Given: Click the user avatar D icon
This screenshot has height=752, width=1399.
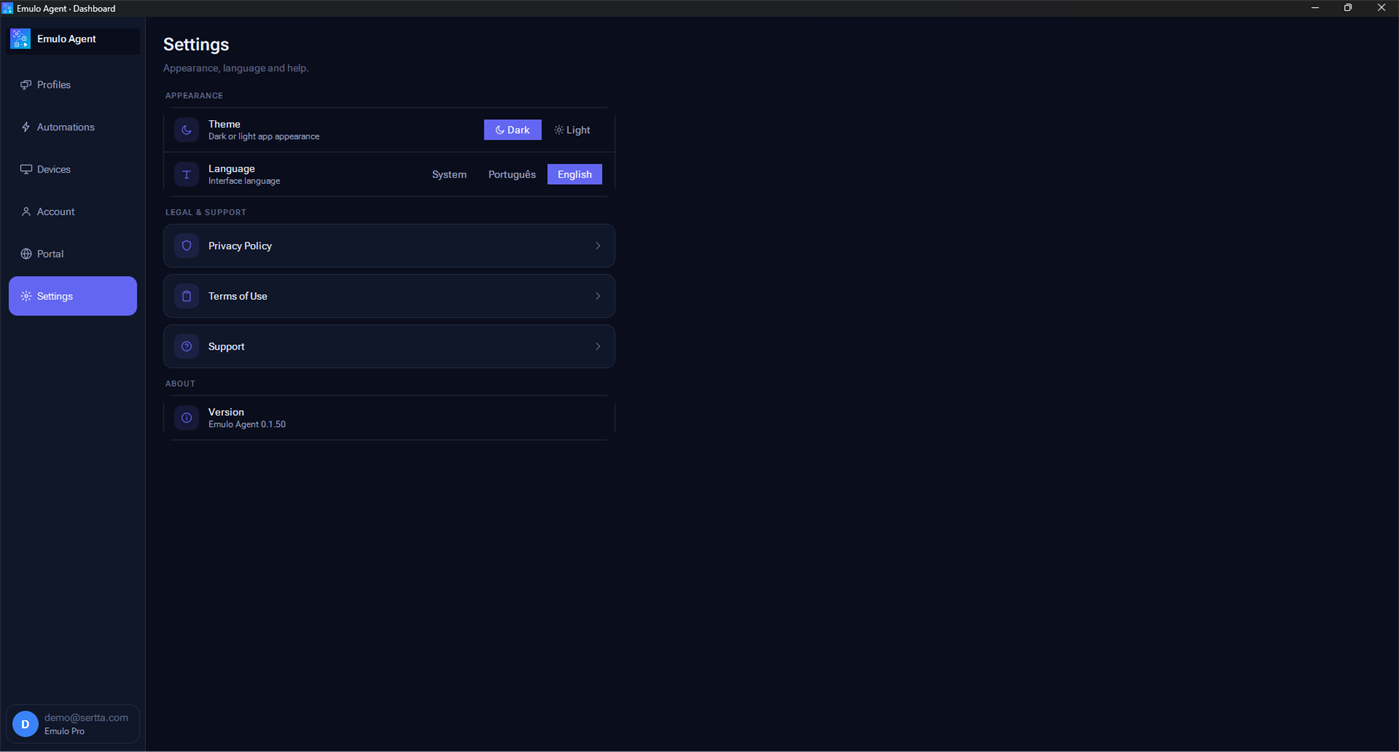Looking at the screenshot, I should coord(25,724).
